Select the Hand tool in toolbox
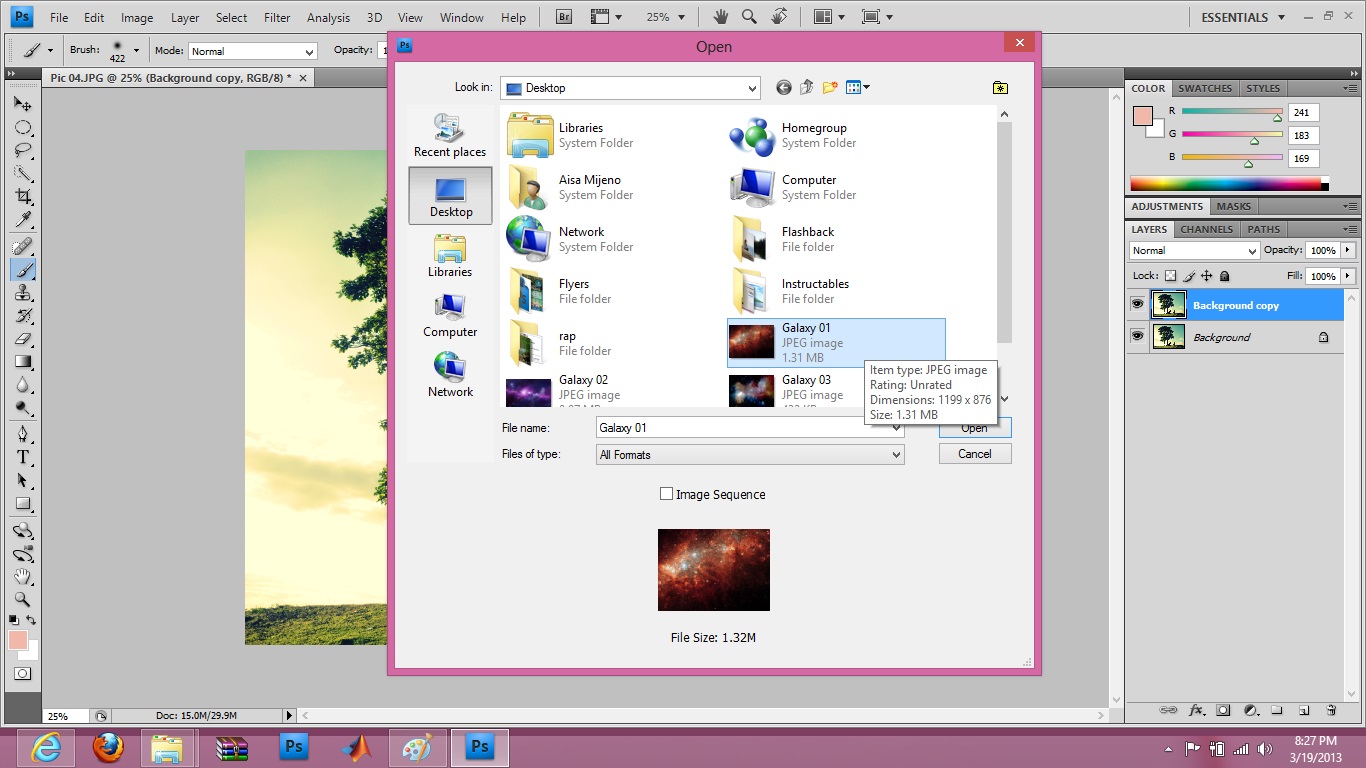 coord(23,577)
